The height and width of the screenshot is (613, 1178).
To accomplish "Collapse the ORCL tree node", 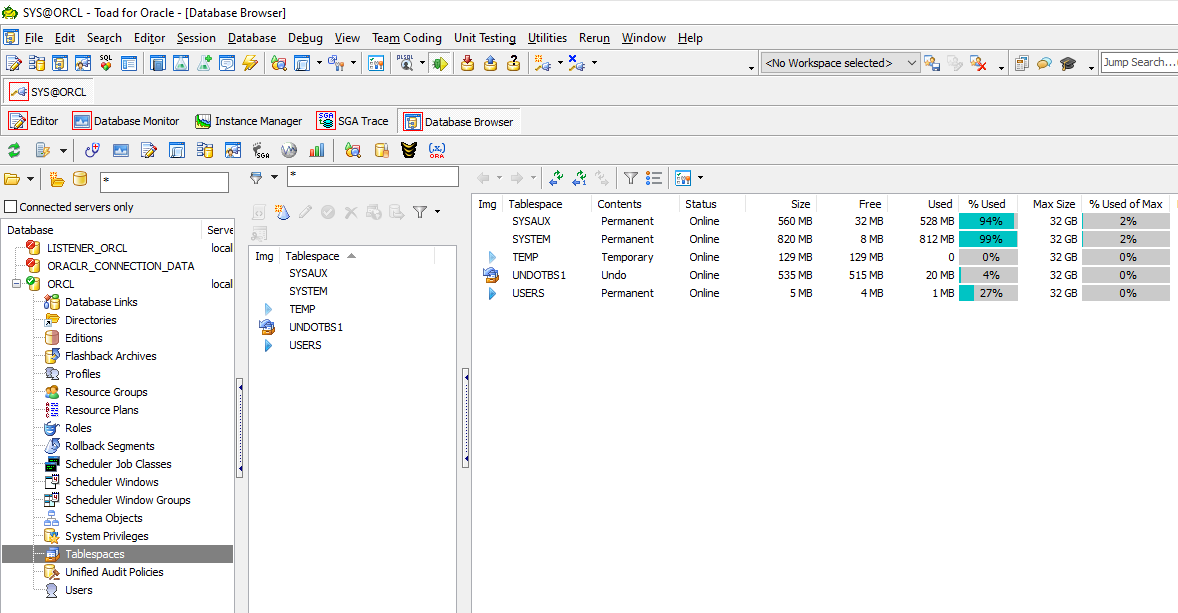I will (x=16, y=284).
